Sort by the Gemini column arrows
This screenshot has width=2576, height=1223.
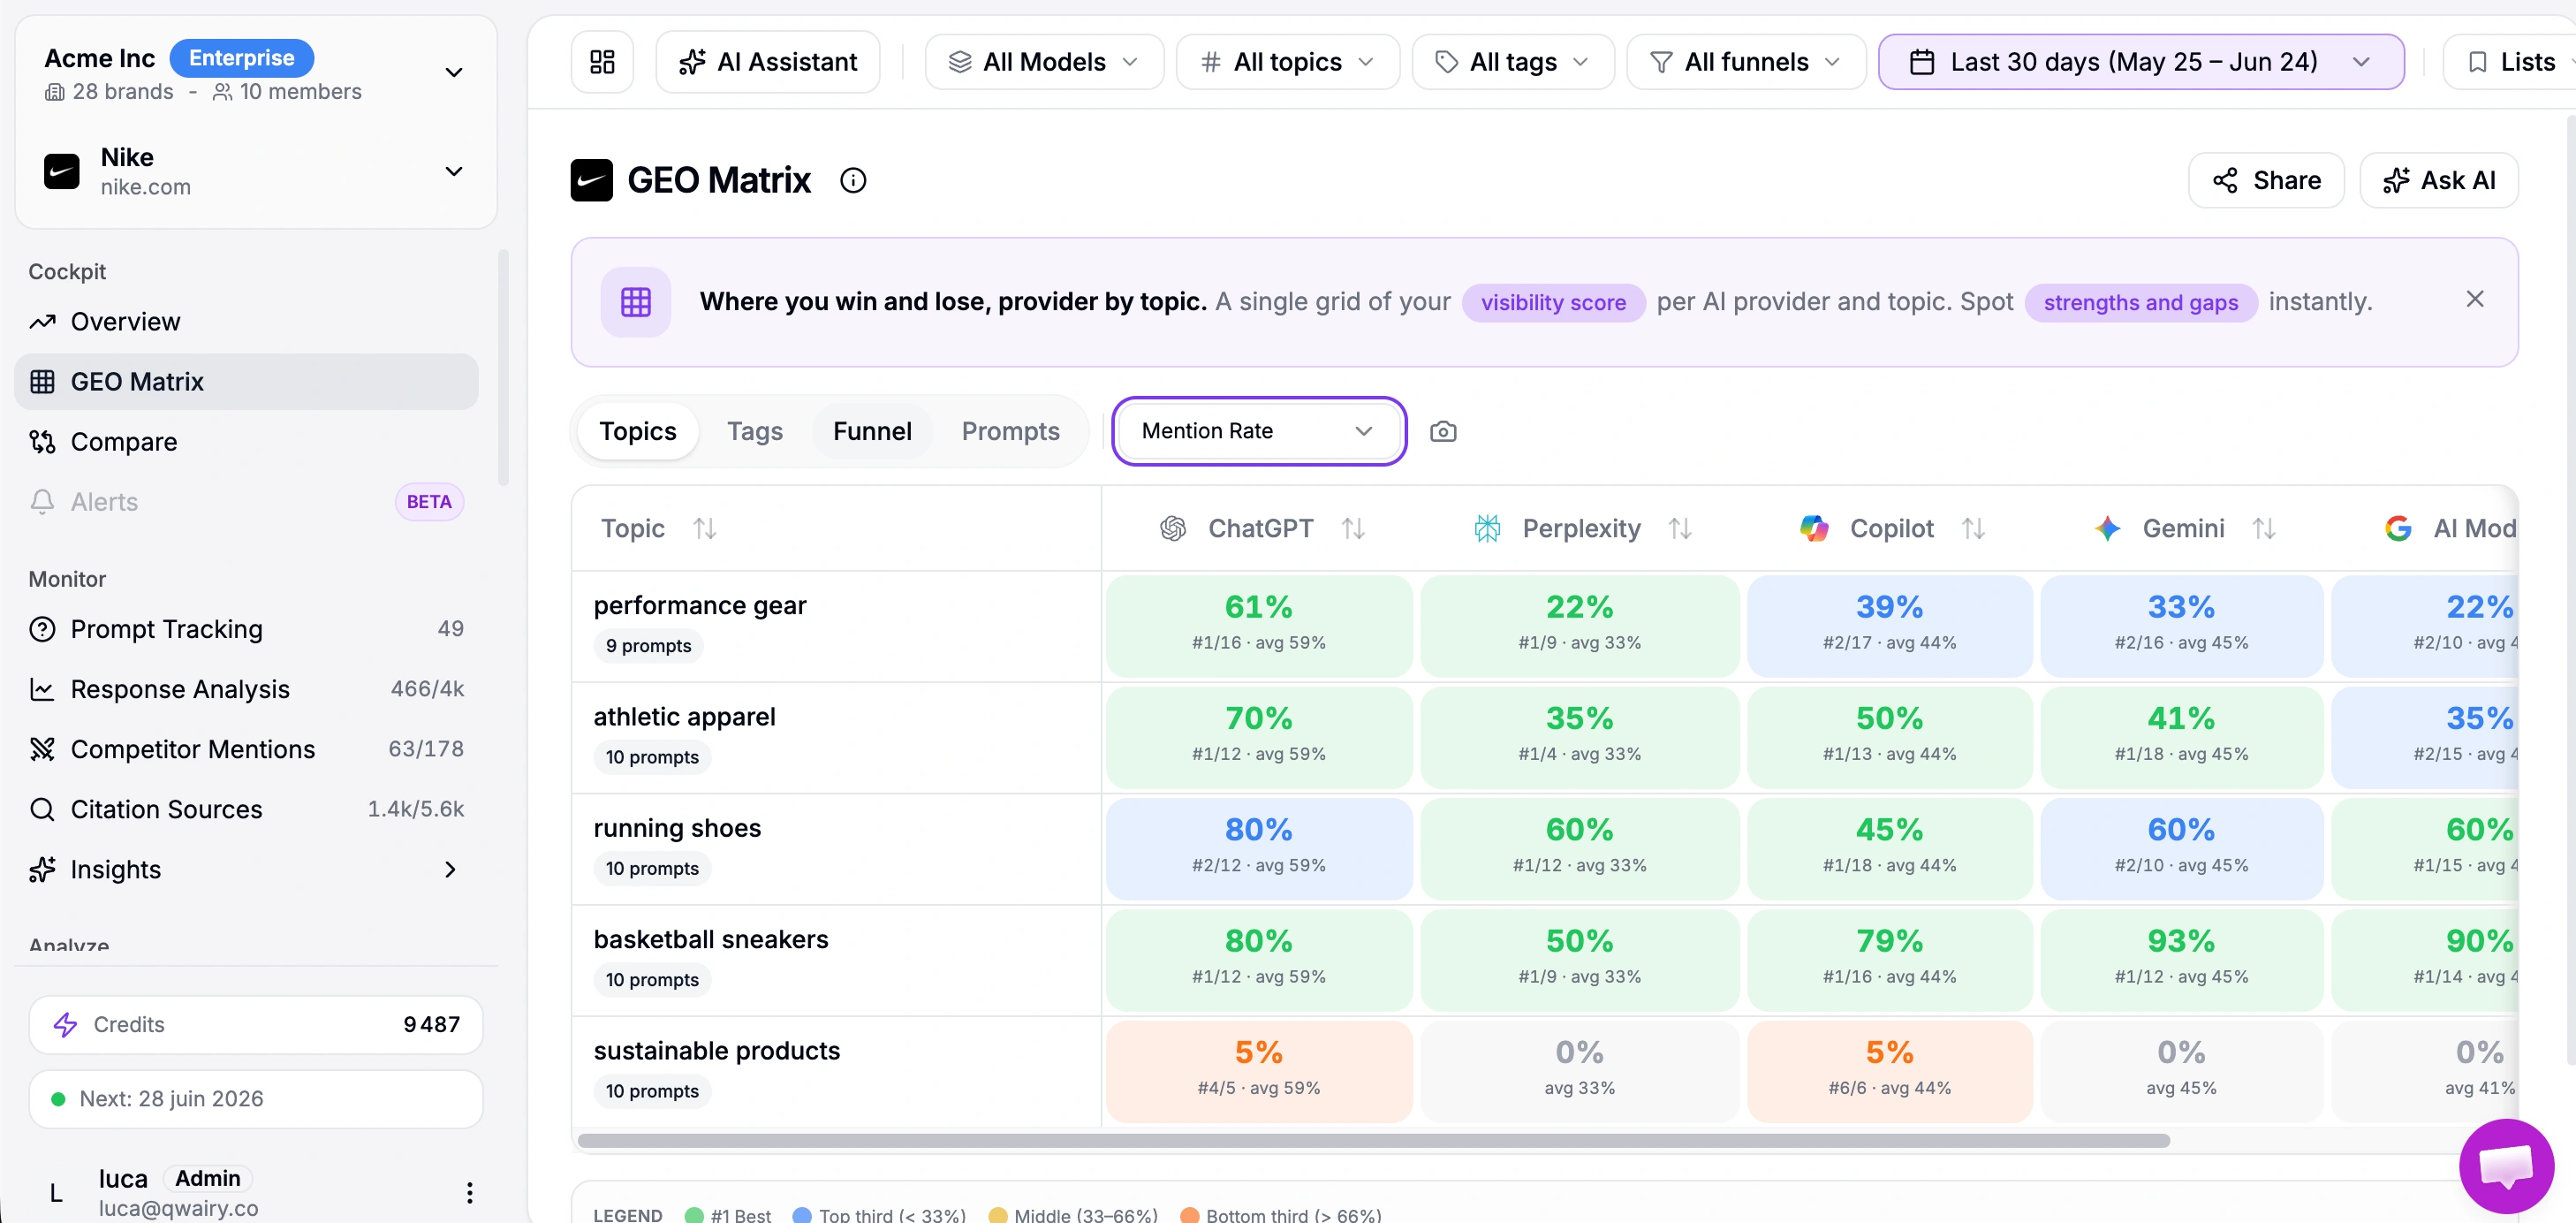point(2263,528)
